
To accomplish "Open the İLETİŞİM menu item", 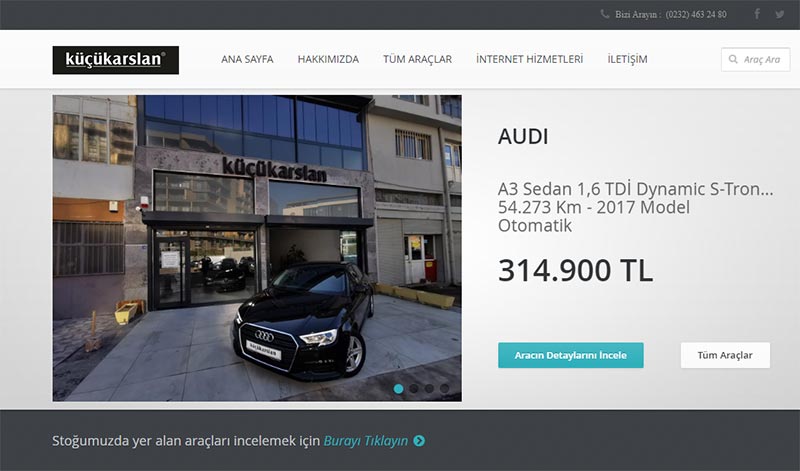I will tap(627, 59).
